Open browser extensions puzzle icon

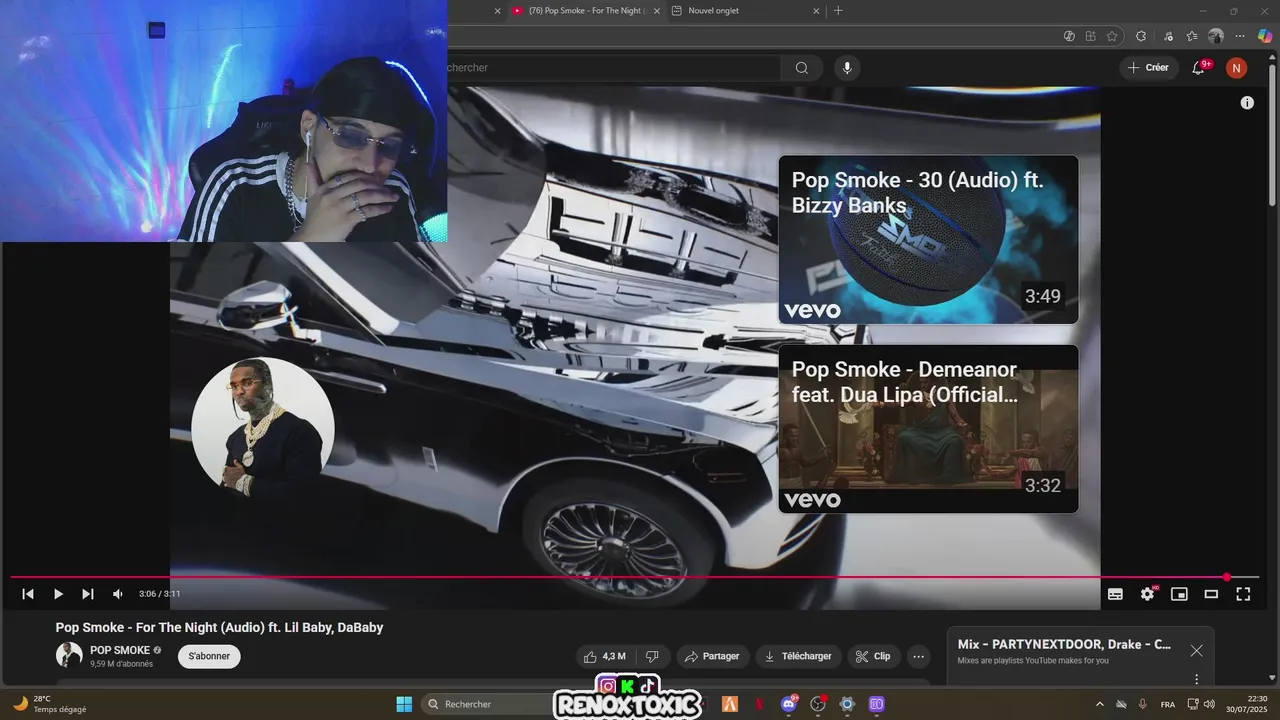[x=1141, y=36]
